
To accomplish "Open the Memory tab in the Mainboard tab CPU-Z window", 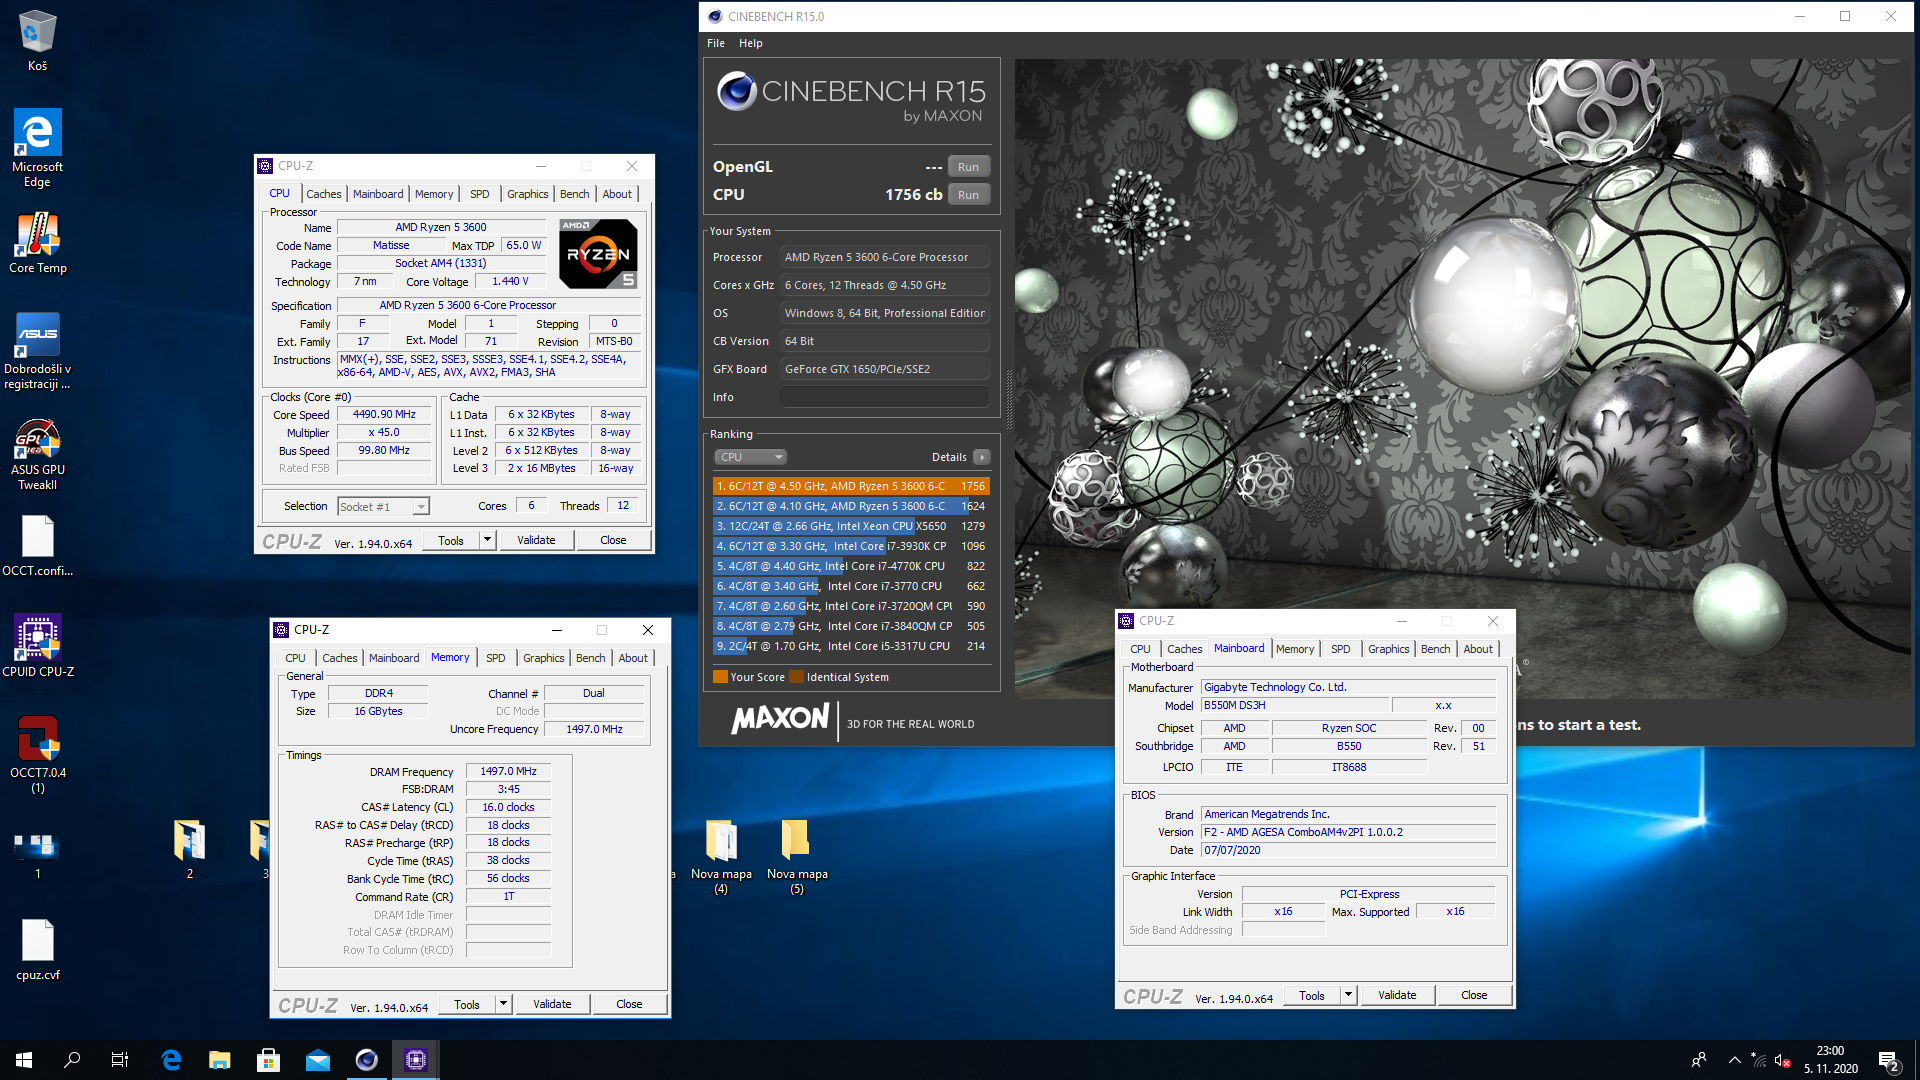I will [1295, 649].
